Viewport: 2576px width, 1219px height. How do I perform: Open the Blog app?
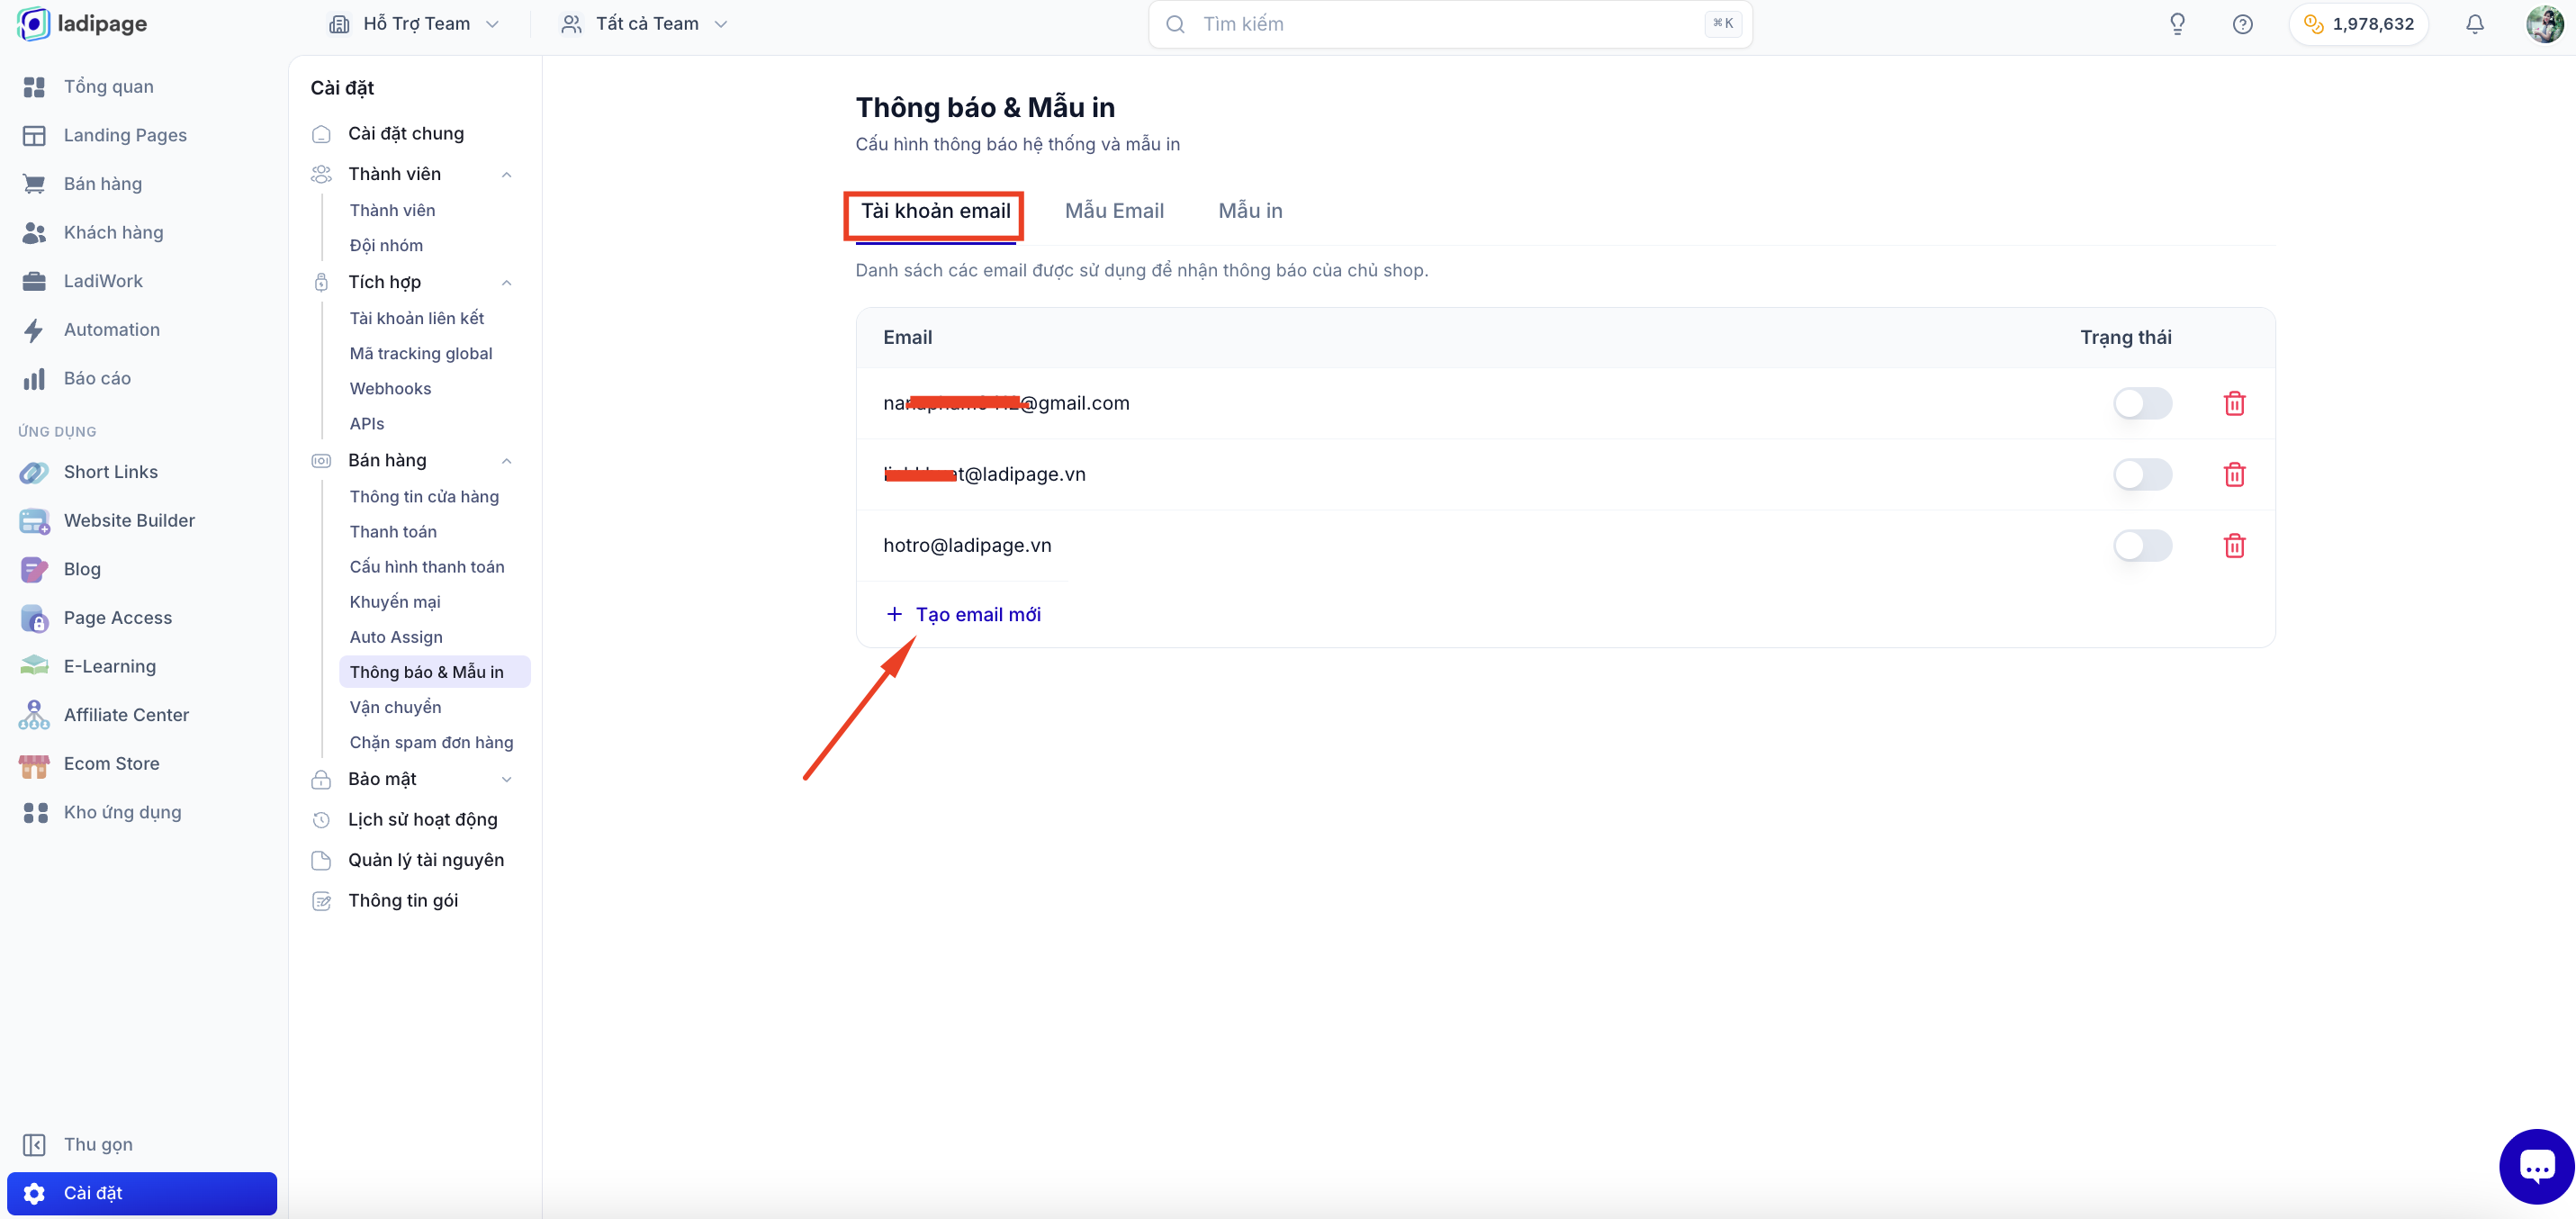pos(82,569)
